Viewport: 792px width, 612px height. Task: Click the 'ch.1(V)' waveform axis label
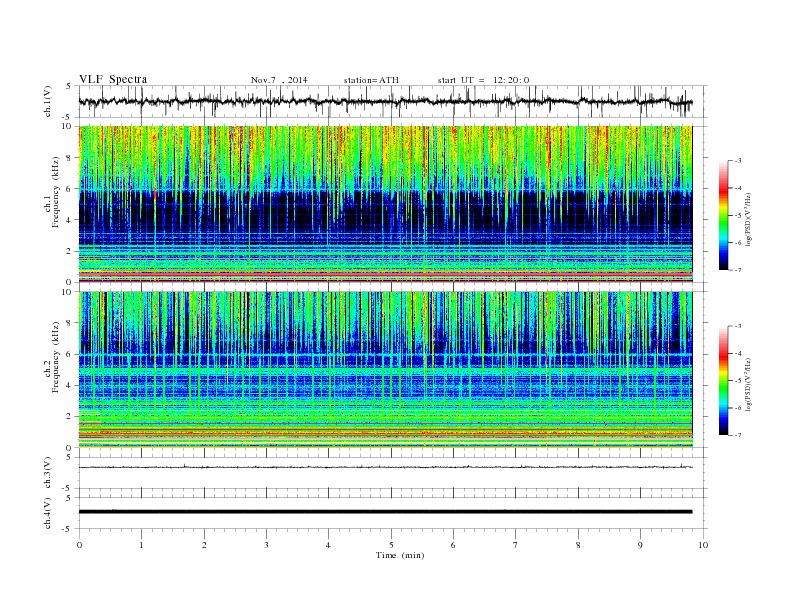[48, 101]
